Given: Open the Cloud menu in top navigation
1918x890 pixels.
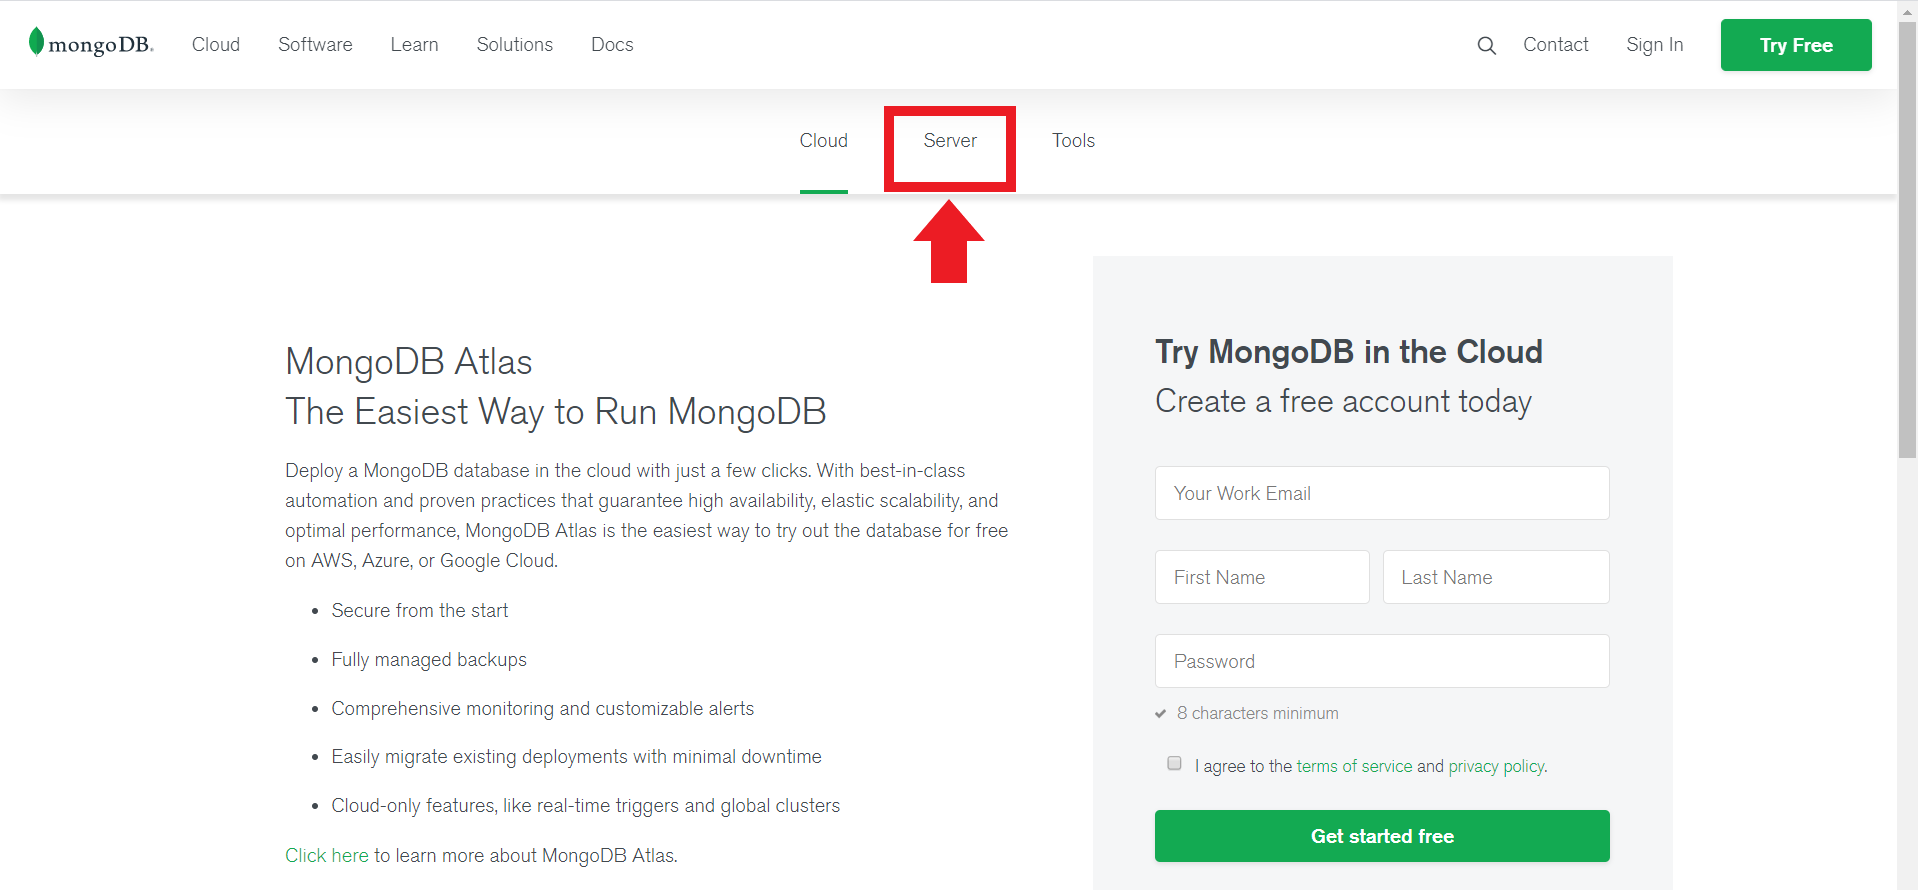Looking at the screenshot, I should tap(216, 44).
